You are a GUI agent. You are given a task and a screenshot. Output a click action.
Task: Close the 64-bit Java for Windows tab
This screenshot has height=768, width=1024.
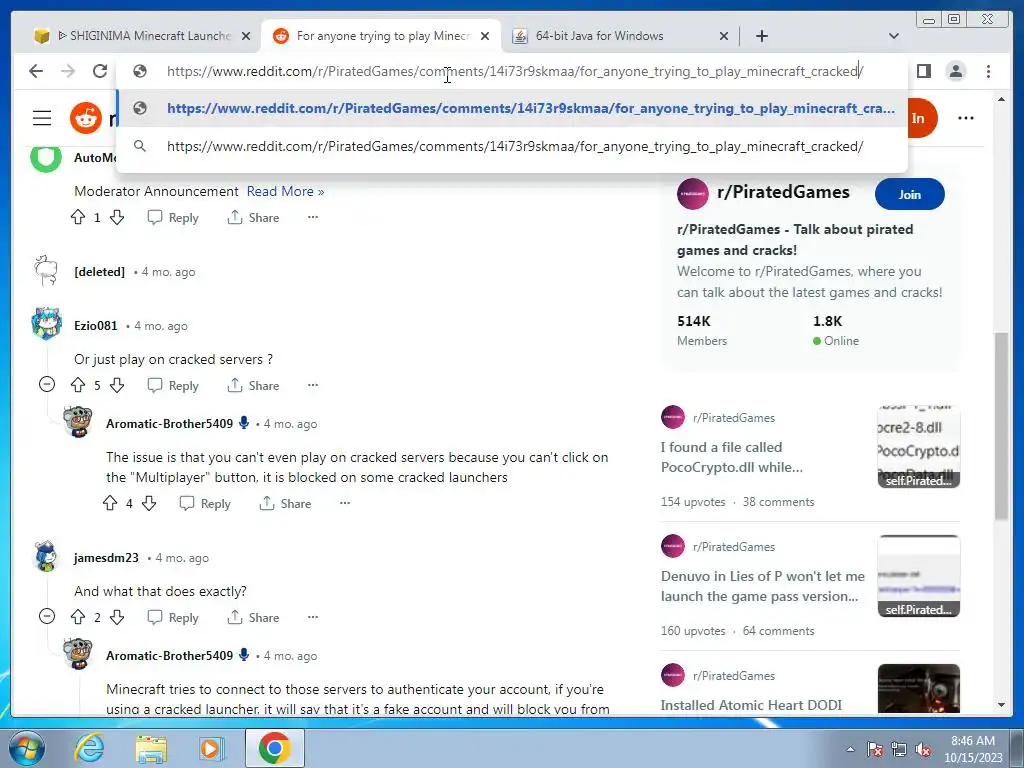[724, 36]
